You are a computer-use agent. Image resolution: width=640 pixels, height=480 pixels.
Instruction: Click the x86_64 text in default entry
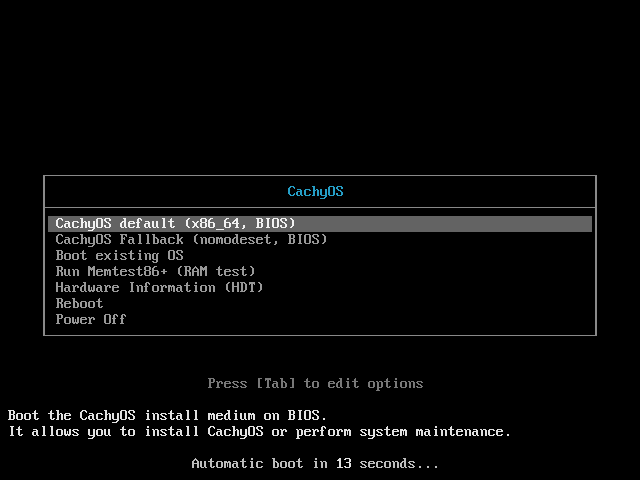211,223
